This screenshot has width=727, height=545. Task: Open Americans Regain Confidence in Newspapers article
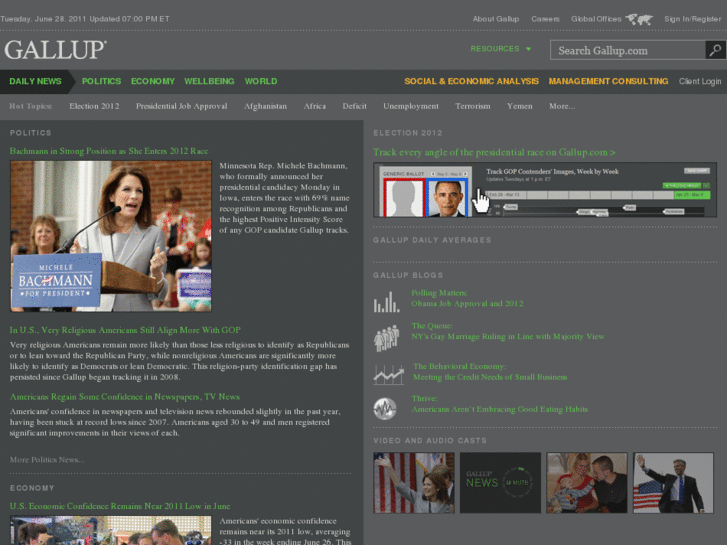(125, 397)
